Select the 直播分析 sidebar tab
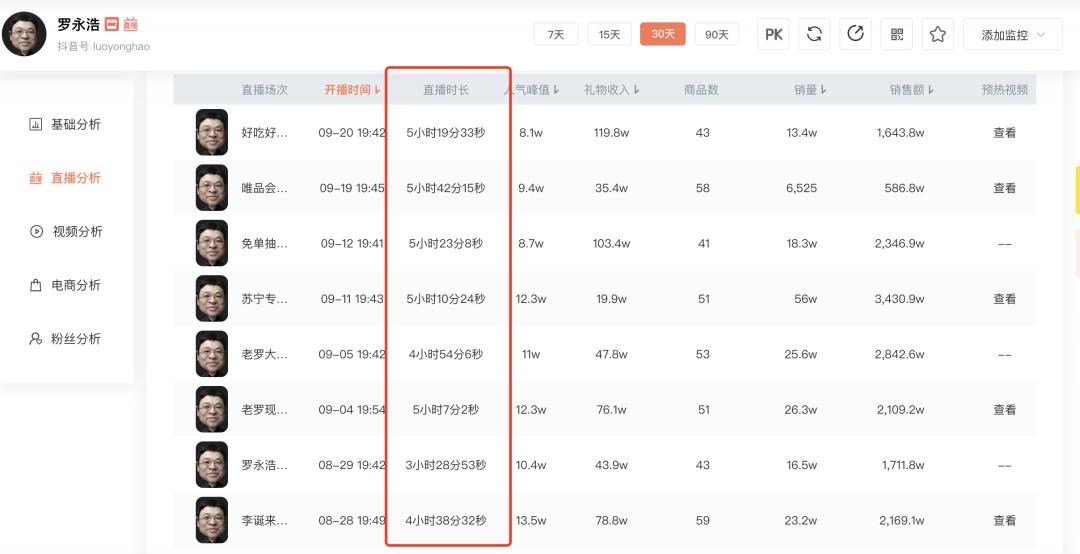The height and width of the screenshot is (554, 1080). 65,178
